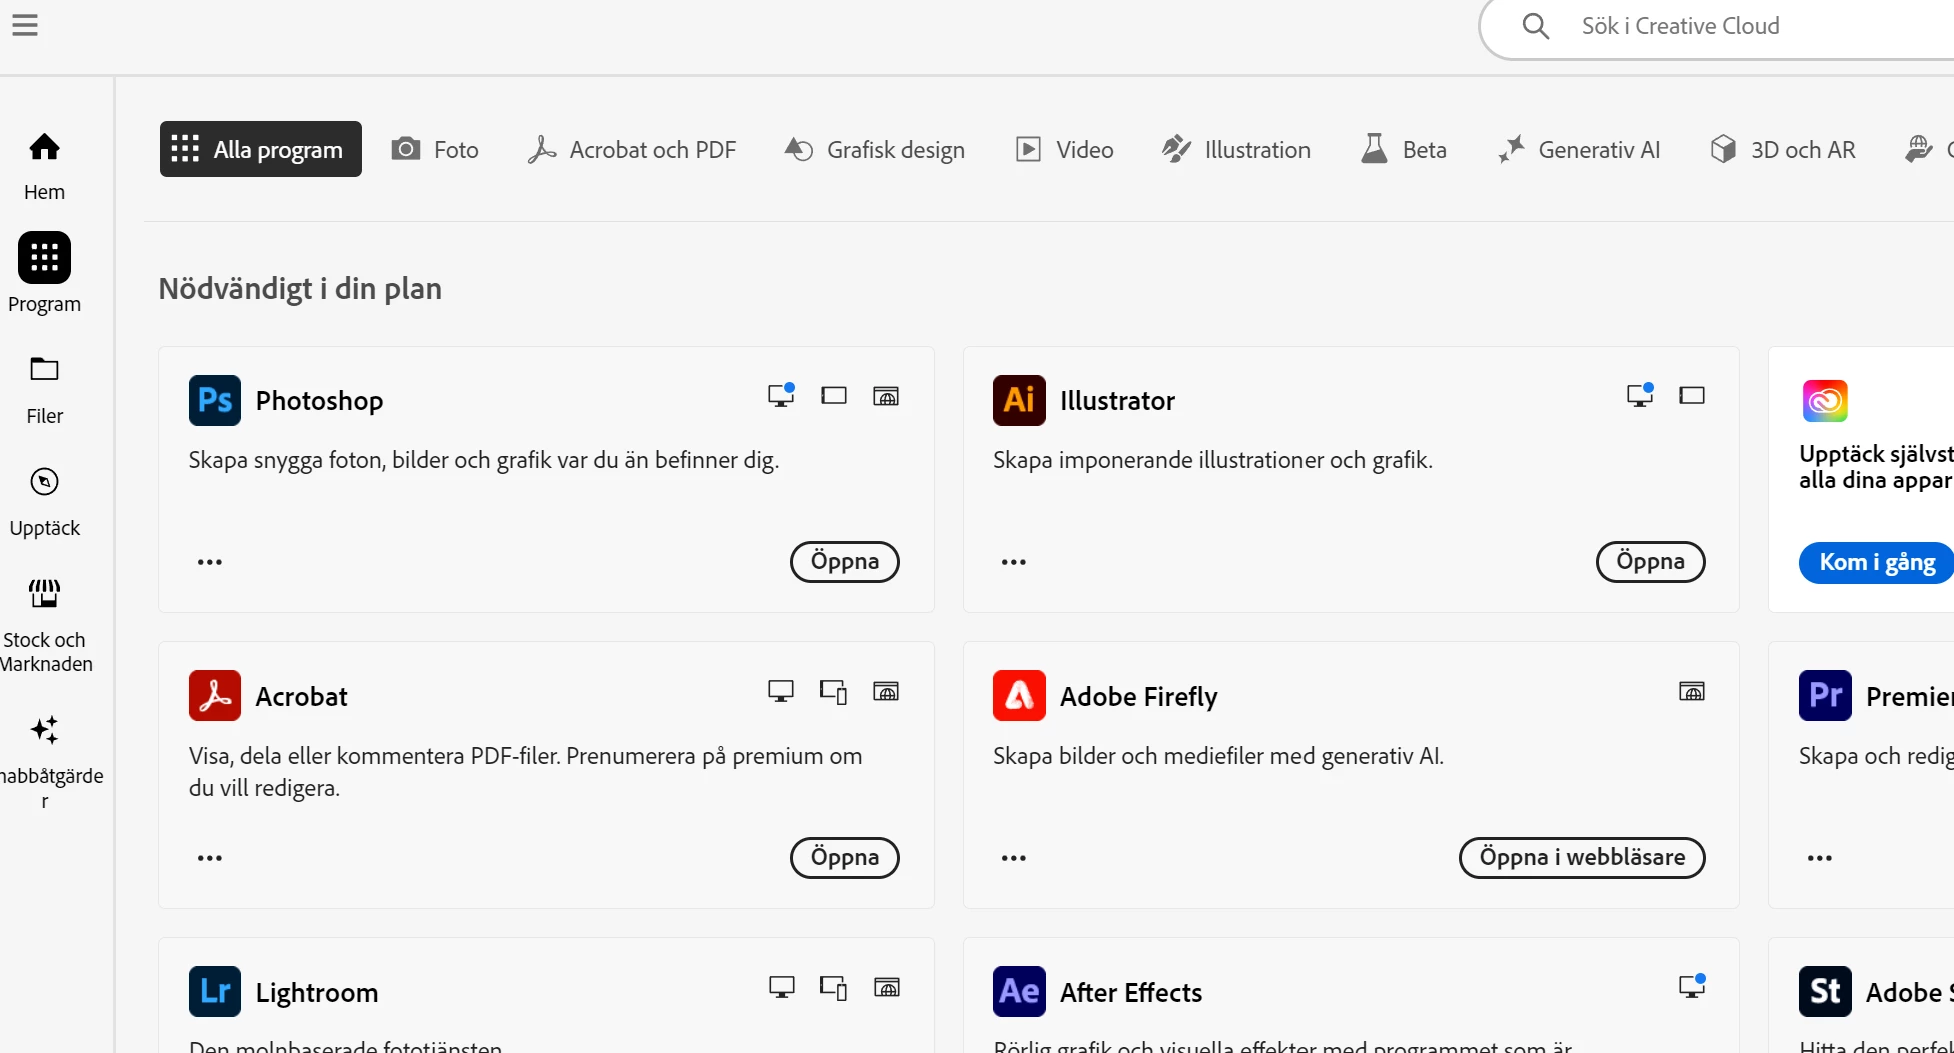Click Acrobat mobile devices platform icon
This screenshot has width=1954, height=1053.
click(x=834, y=691)
